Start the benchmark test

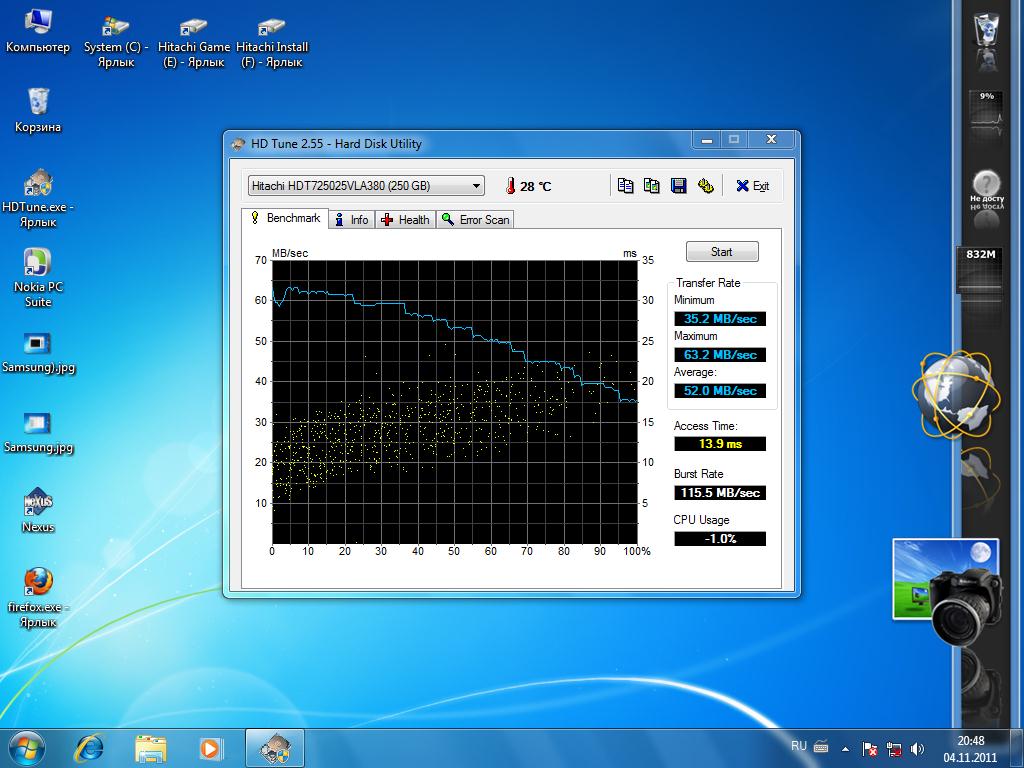[722, 251]
